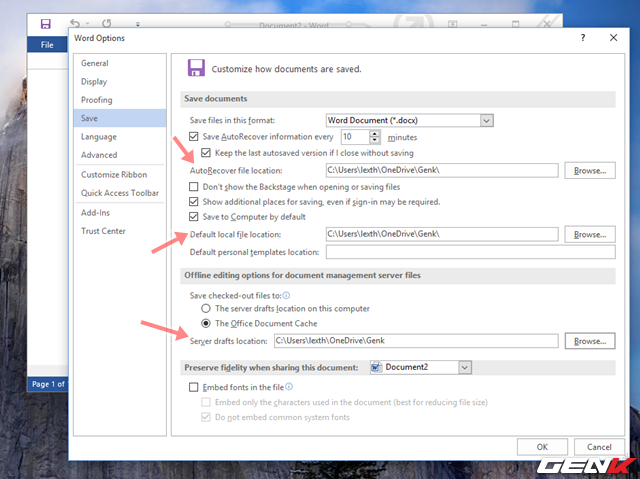Screen dimensions: 640x479
Task: Close the Word Options dialog
Action: point(613,38)
